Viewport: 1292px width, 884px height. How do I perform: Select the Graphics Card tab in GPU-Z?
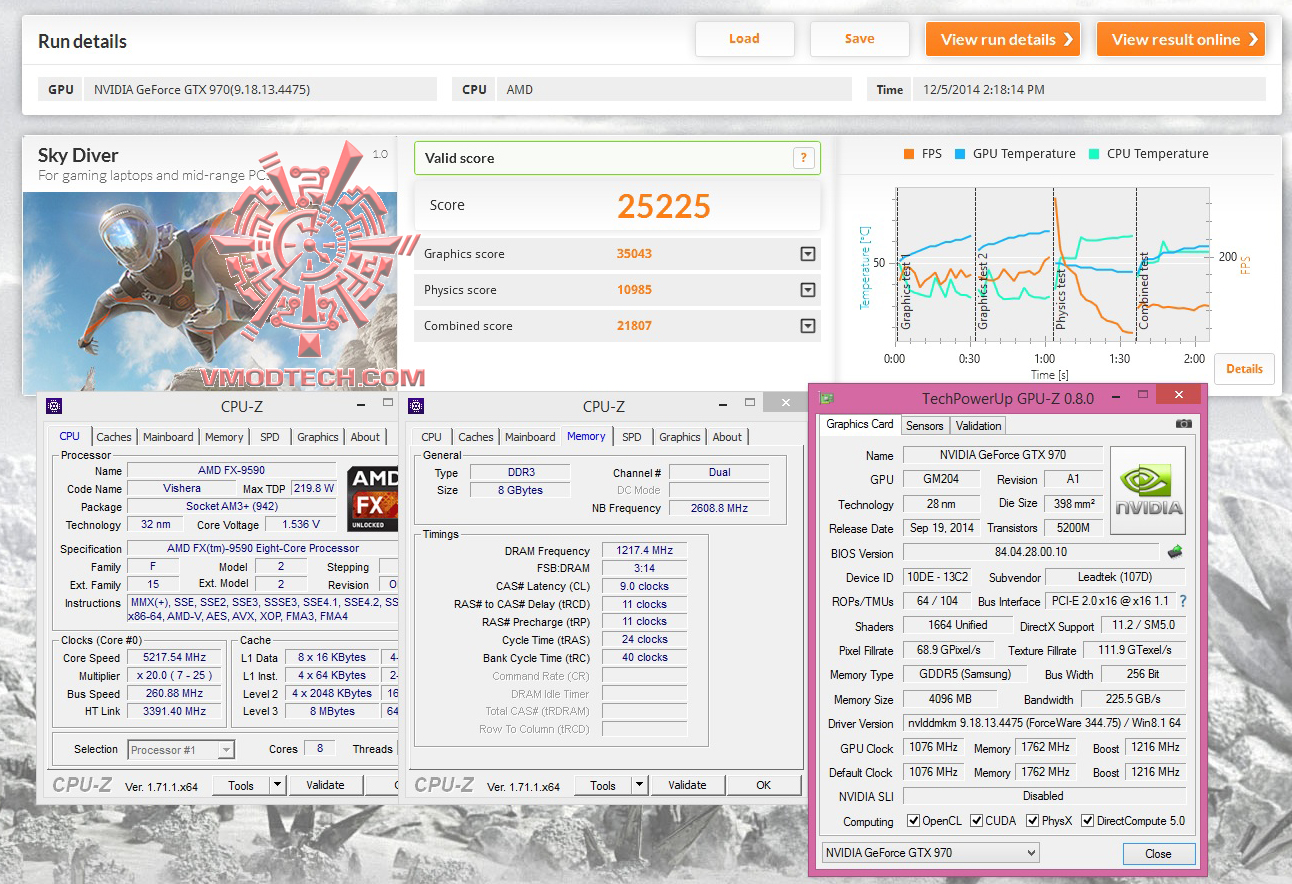pyautogui.click(x=860, y=424)
